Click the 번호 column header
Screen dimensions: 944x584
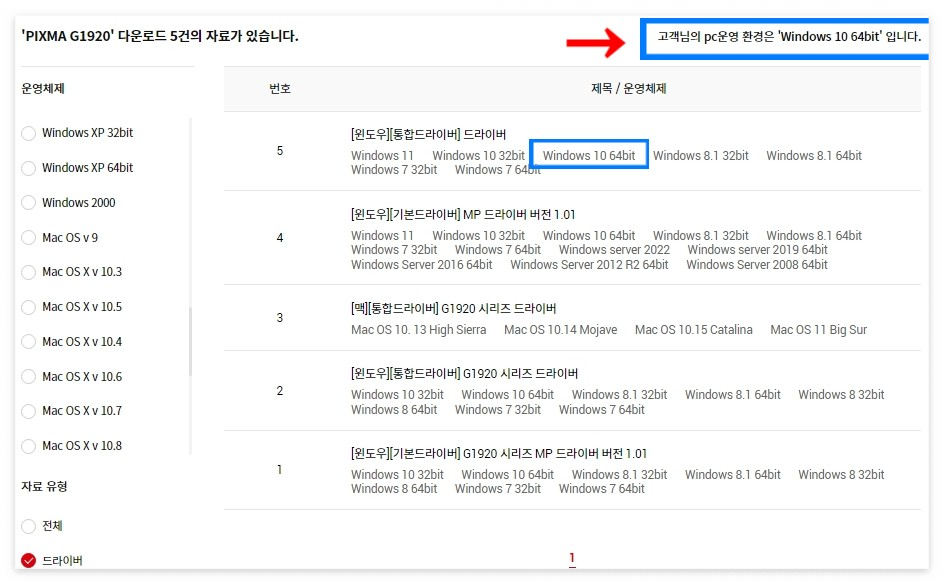pos(280,89)
